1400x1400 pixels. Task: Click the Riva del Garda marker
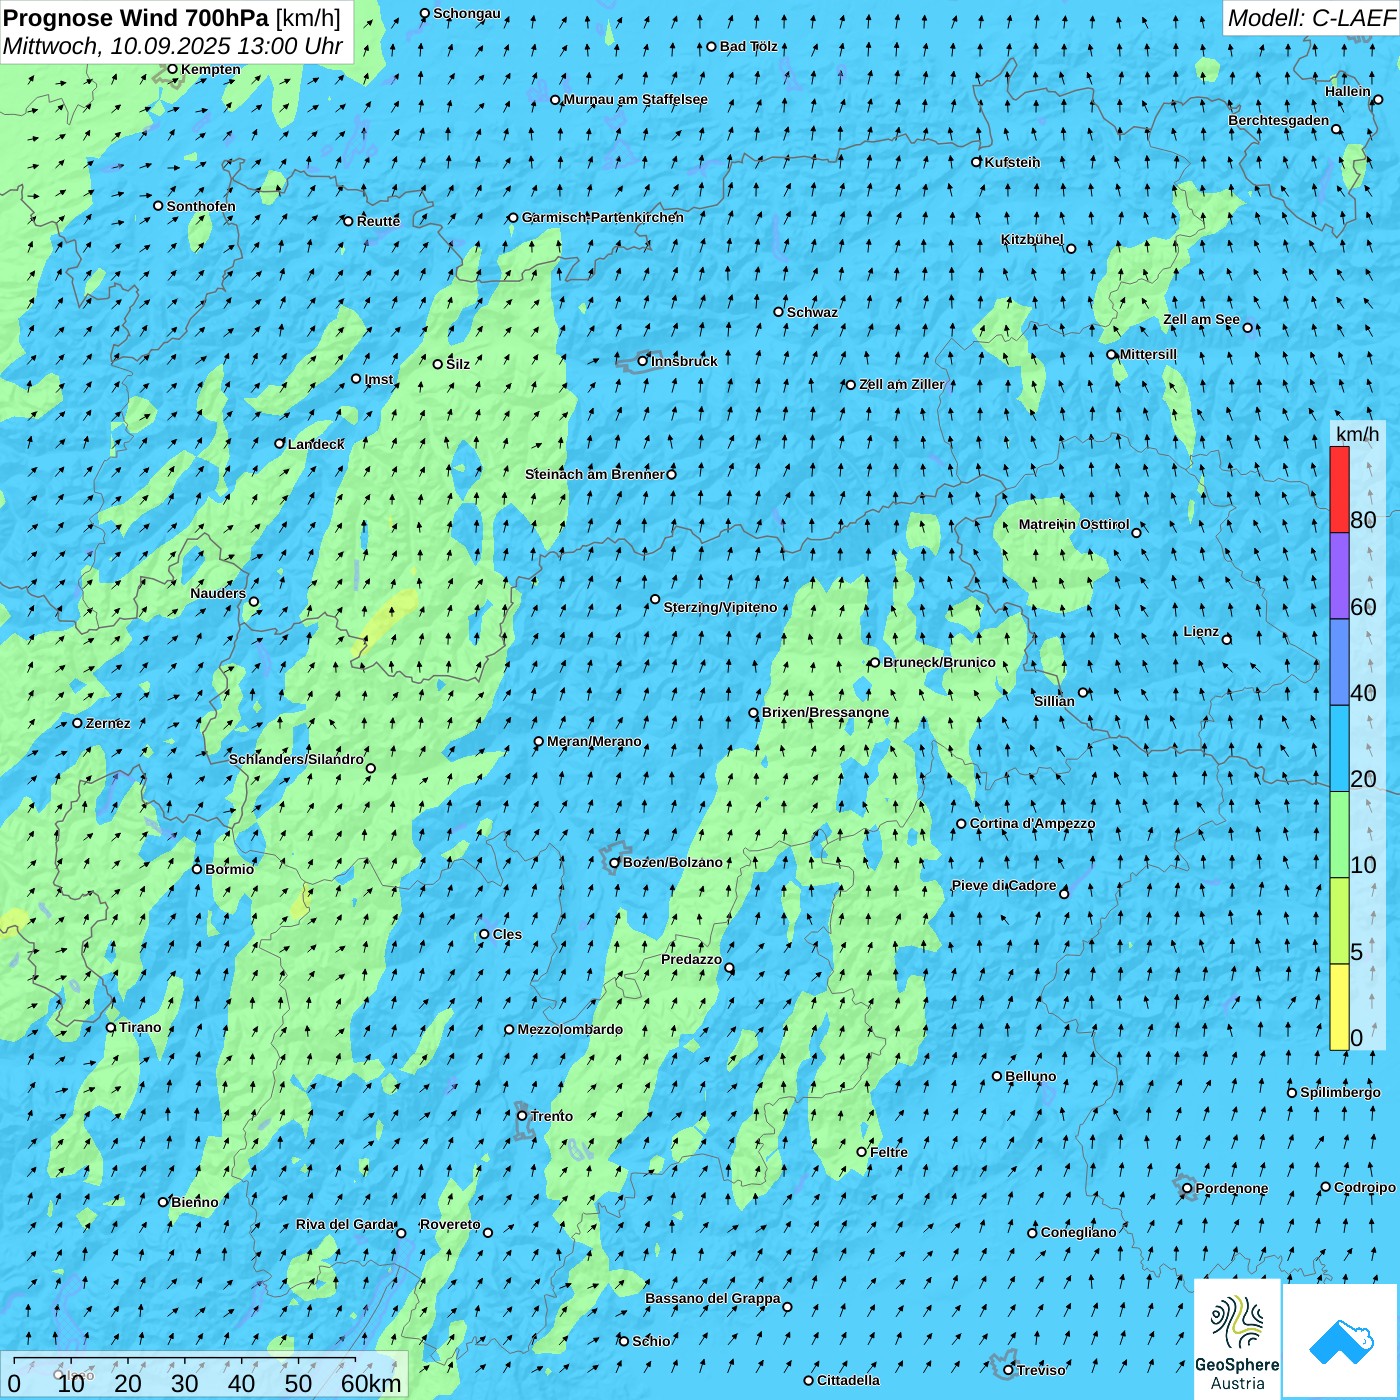coord(401,1233)
